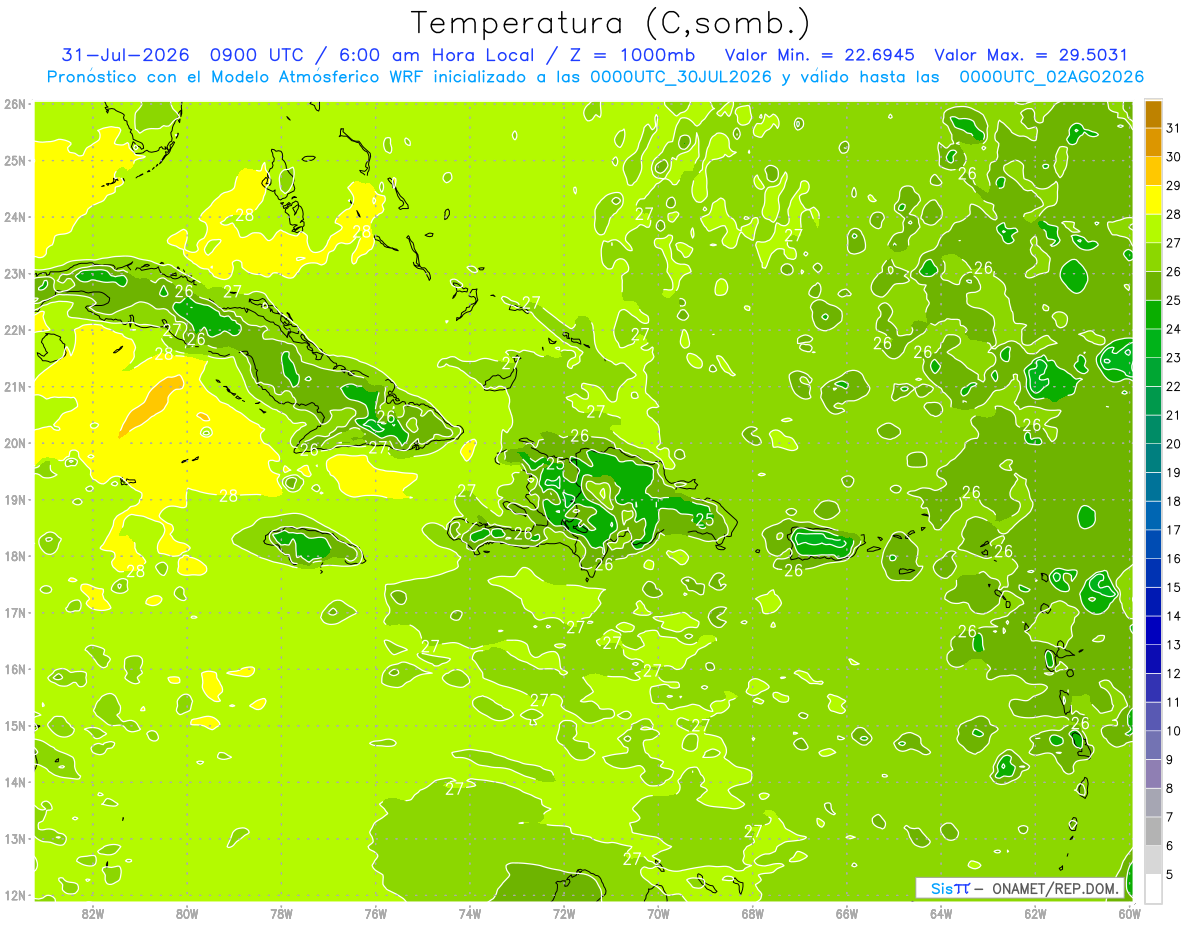Click the "21N" latitude axis label

[x=15, y=387]
